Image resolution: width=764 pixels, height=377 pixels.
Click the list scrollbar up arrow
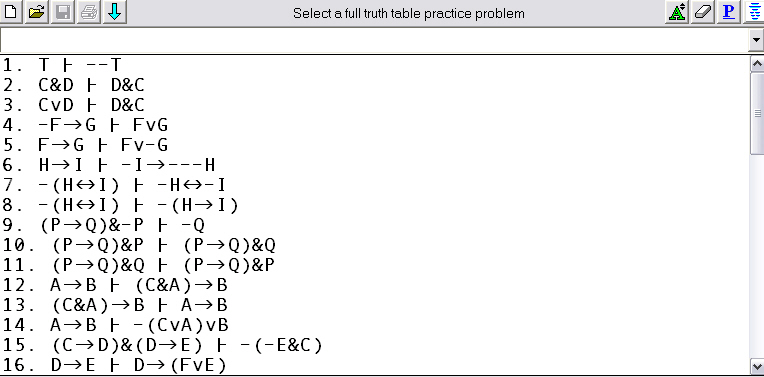click(757, 63)
